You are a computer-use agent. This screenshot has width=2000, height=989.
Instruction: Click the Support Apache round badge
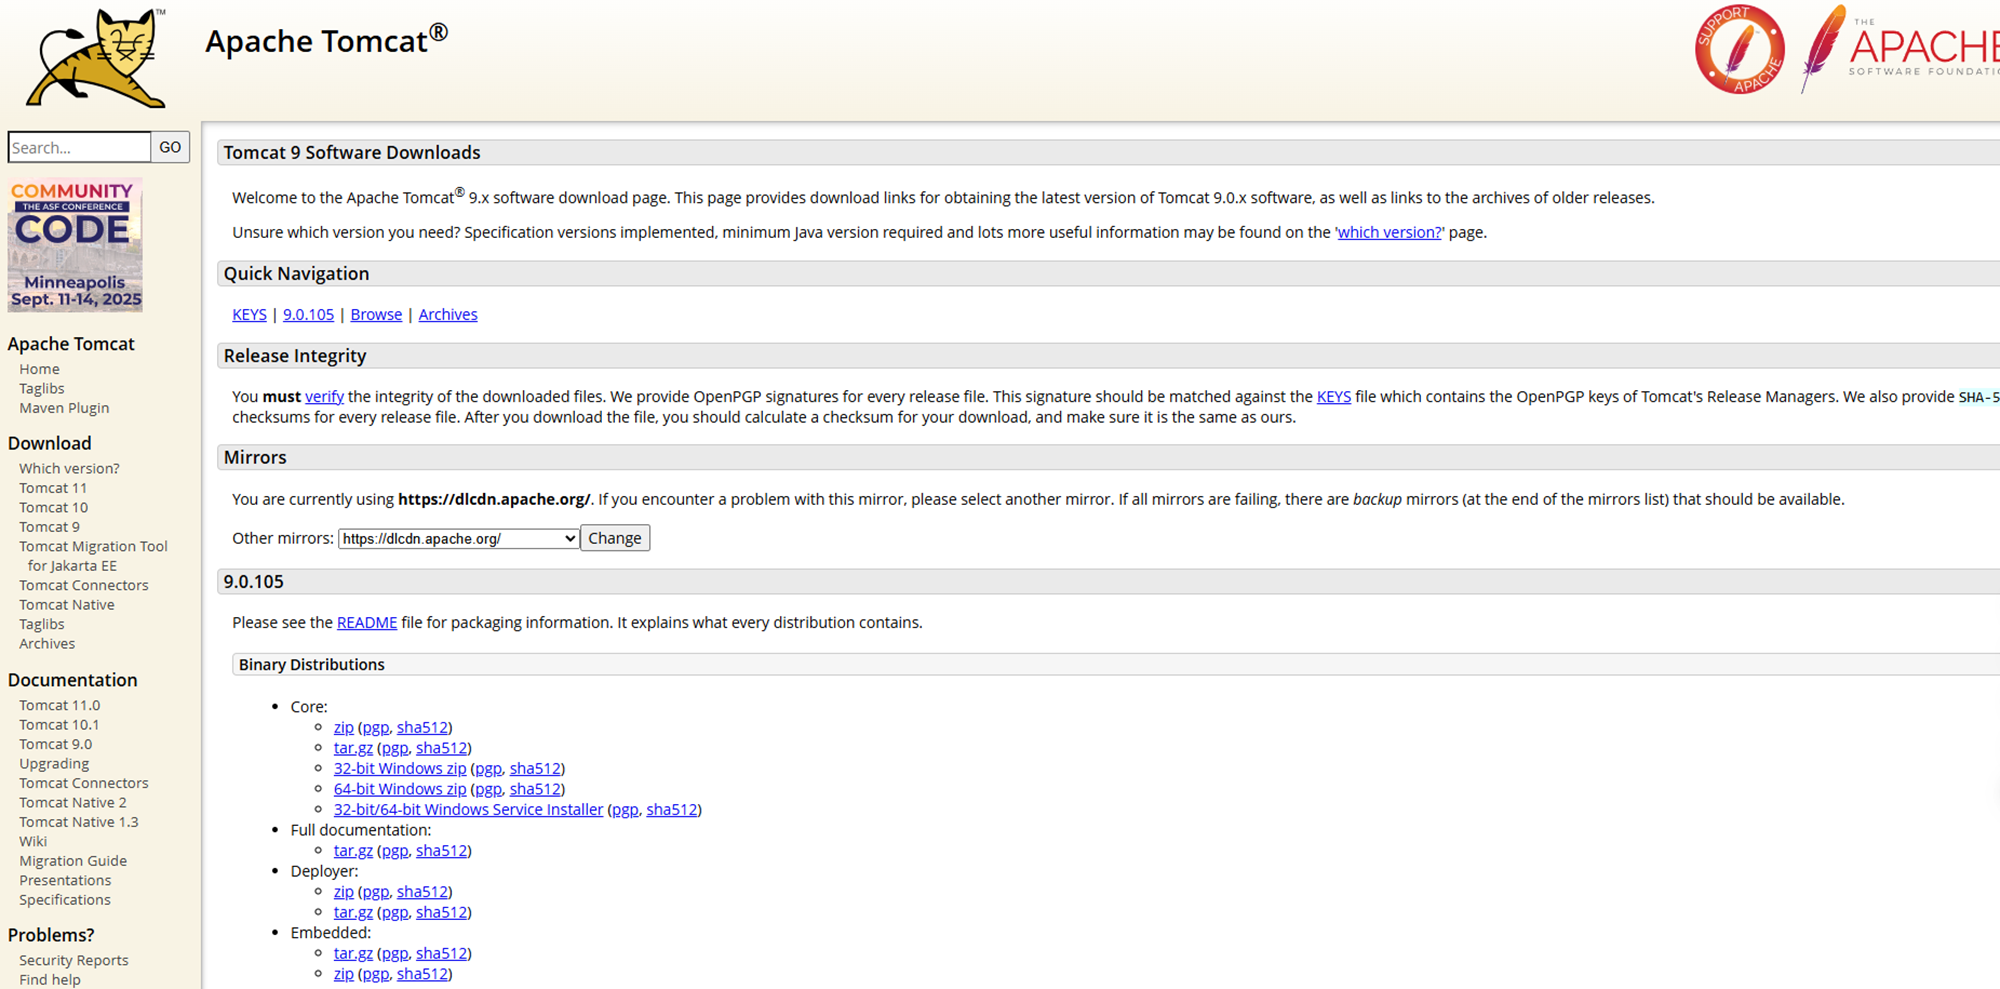pyautogui.click(x=1740, y=49)
